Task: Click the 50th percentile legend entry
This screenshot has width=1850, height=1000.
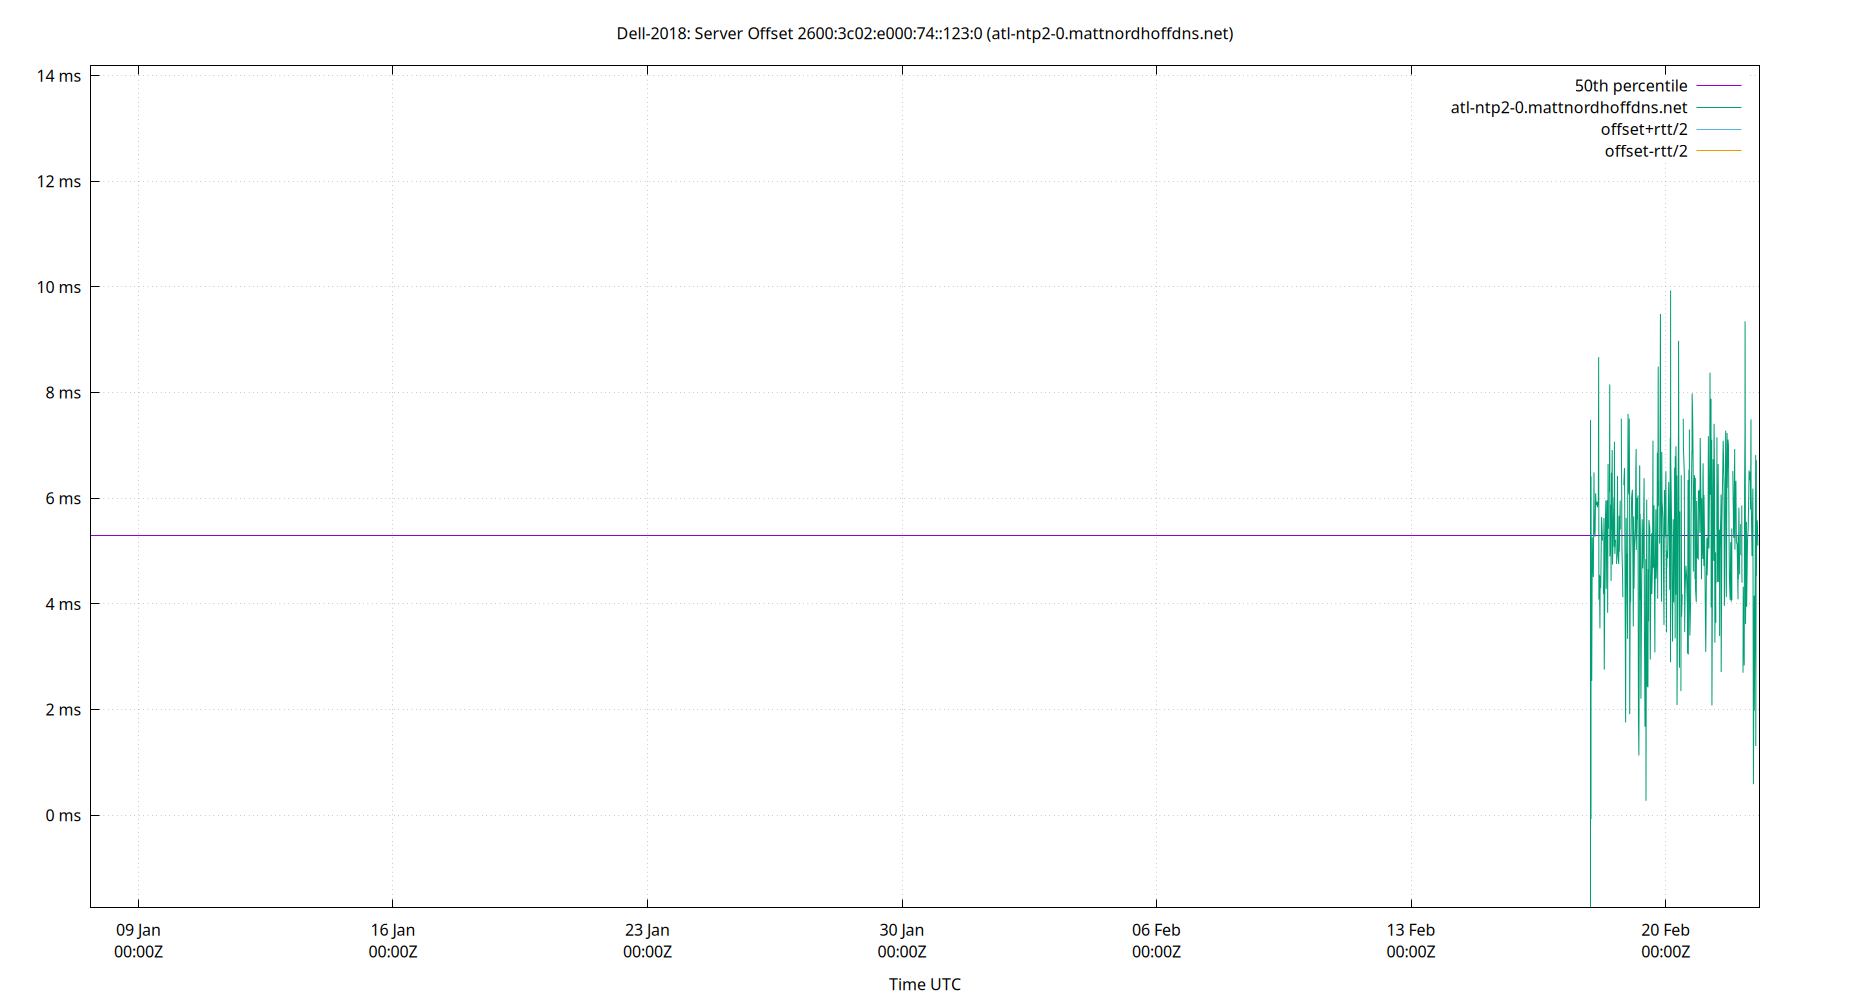Action: 1631,85
